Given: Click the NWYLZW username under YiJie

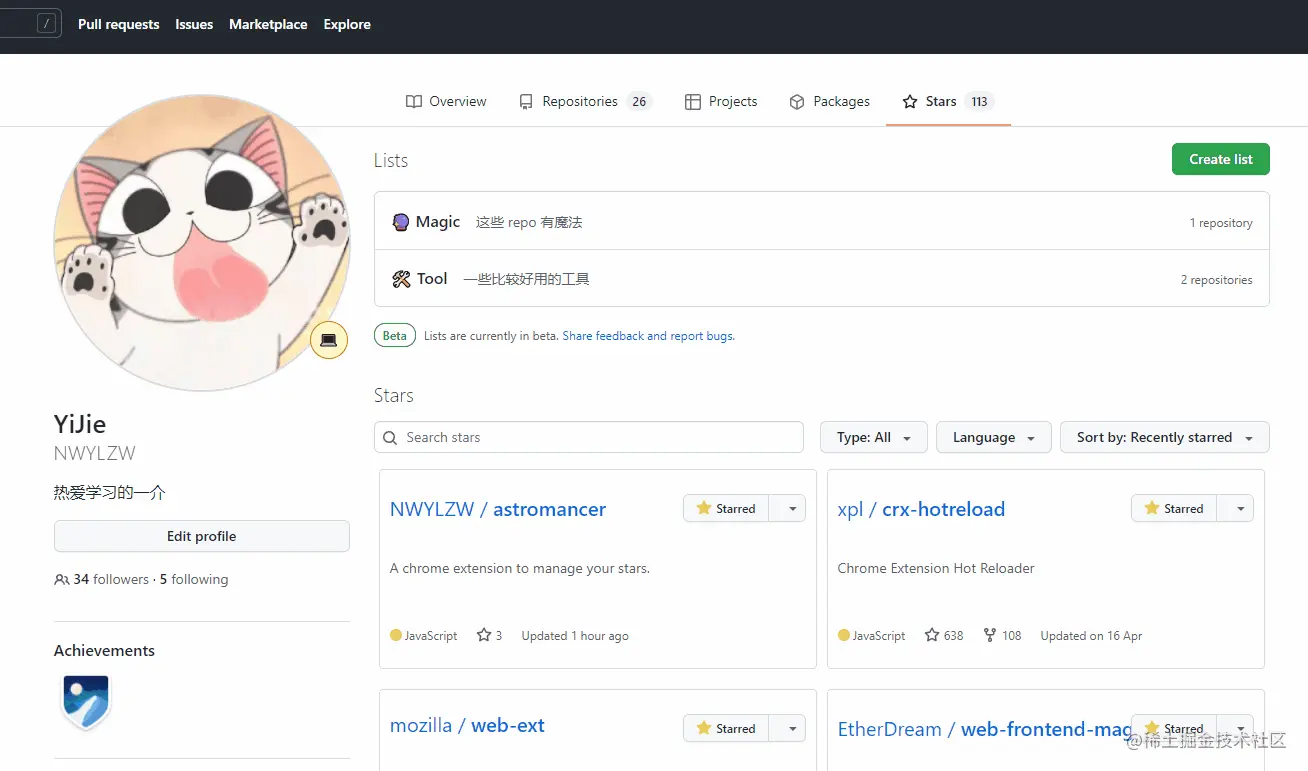Looking at the screenshot, I should [95, 453].
